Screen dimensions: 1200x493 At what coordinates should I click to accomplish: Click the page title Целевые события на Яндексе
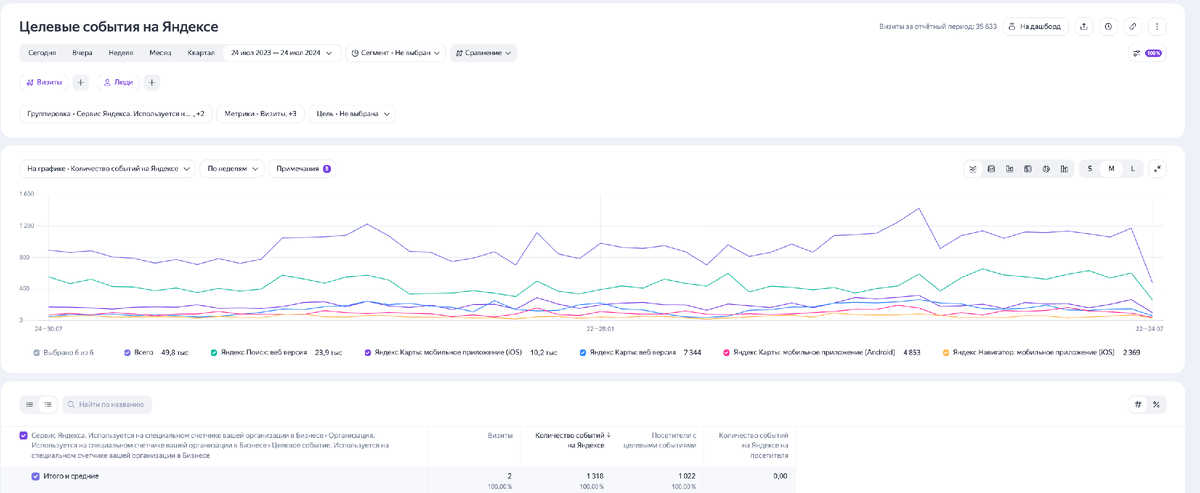click(x=119, y=27)
